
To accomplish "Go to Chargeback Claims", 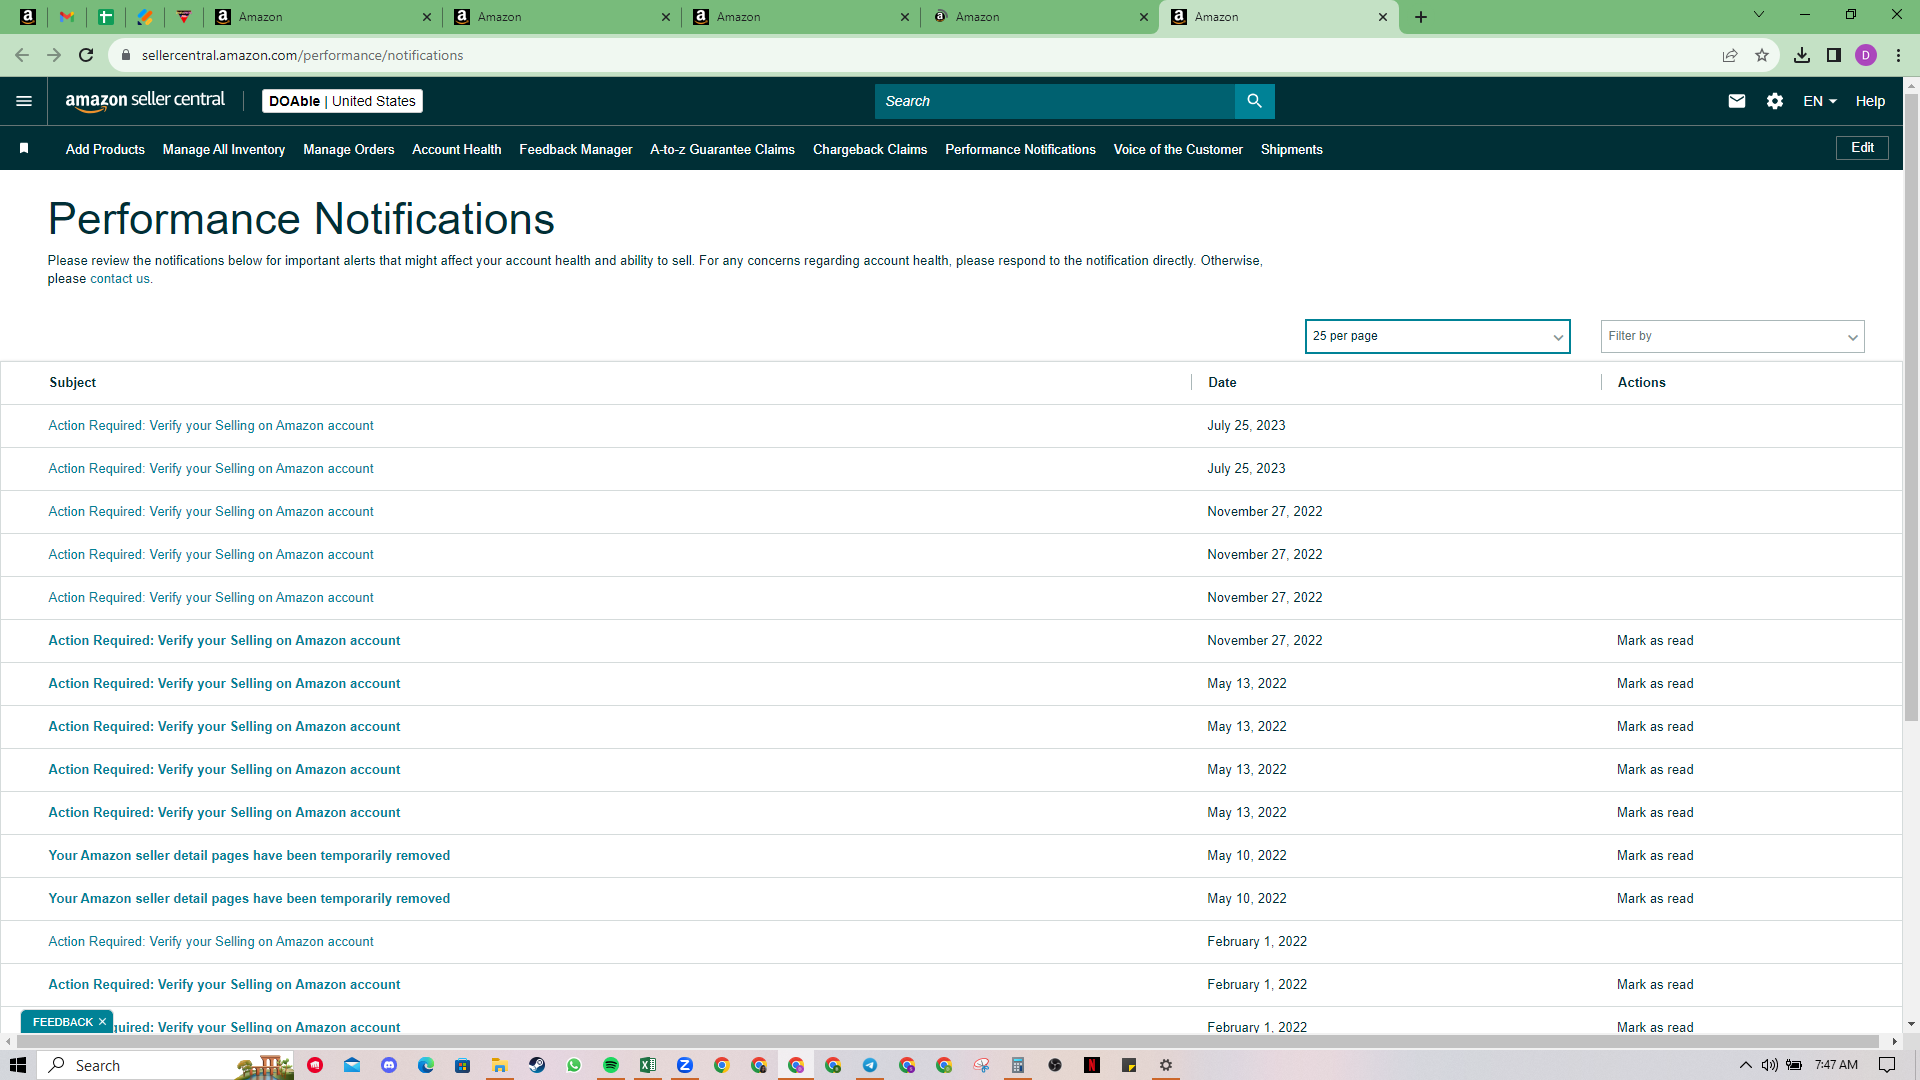I will click(870, 149).
